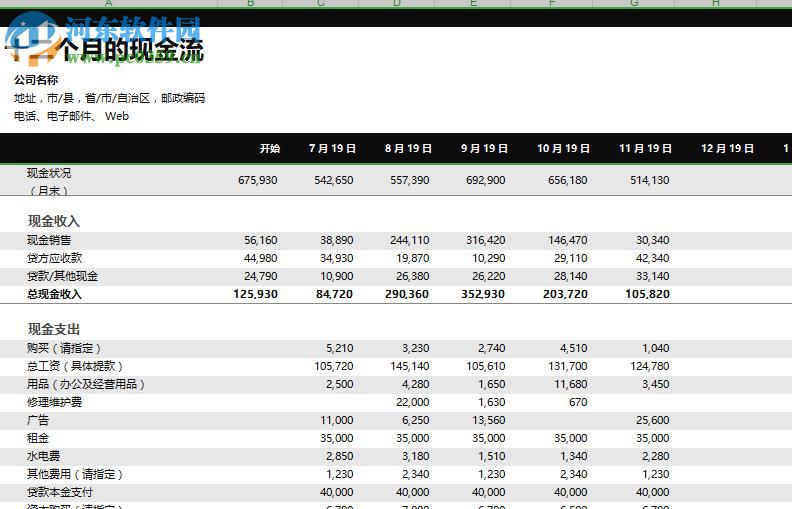The image size is (792, 509).
Task: Select wages value 145,140
Action: (x=410, y=367)
